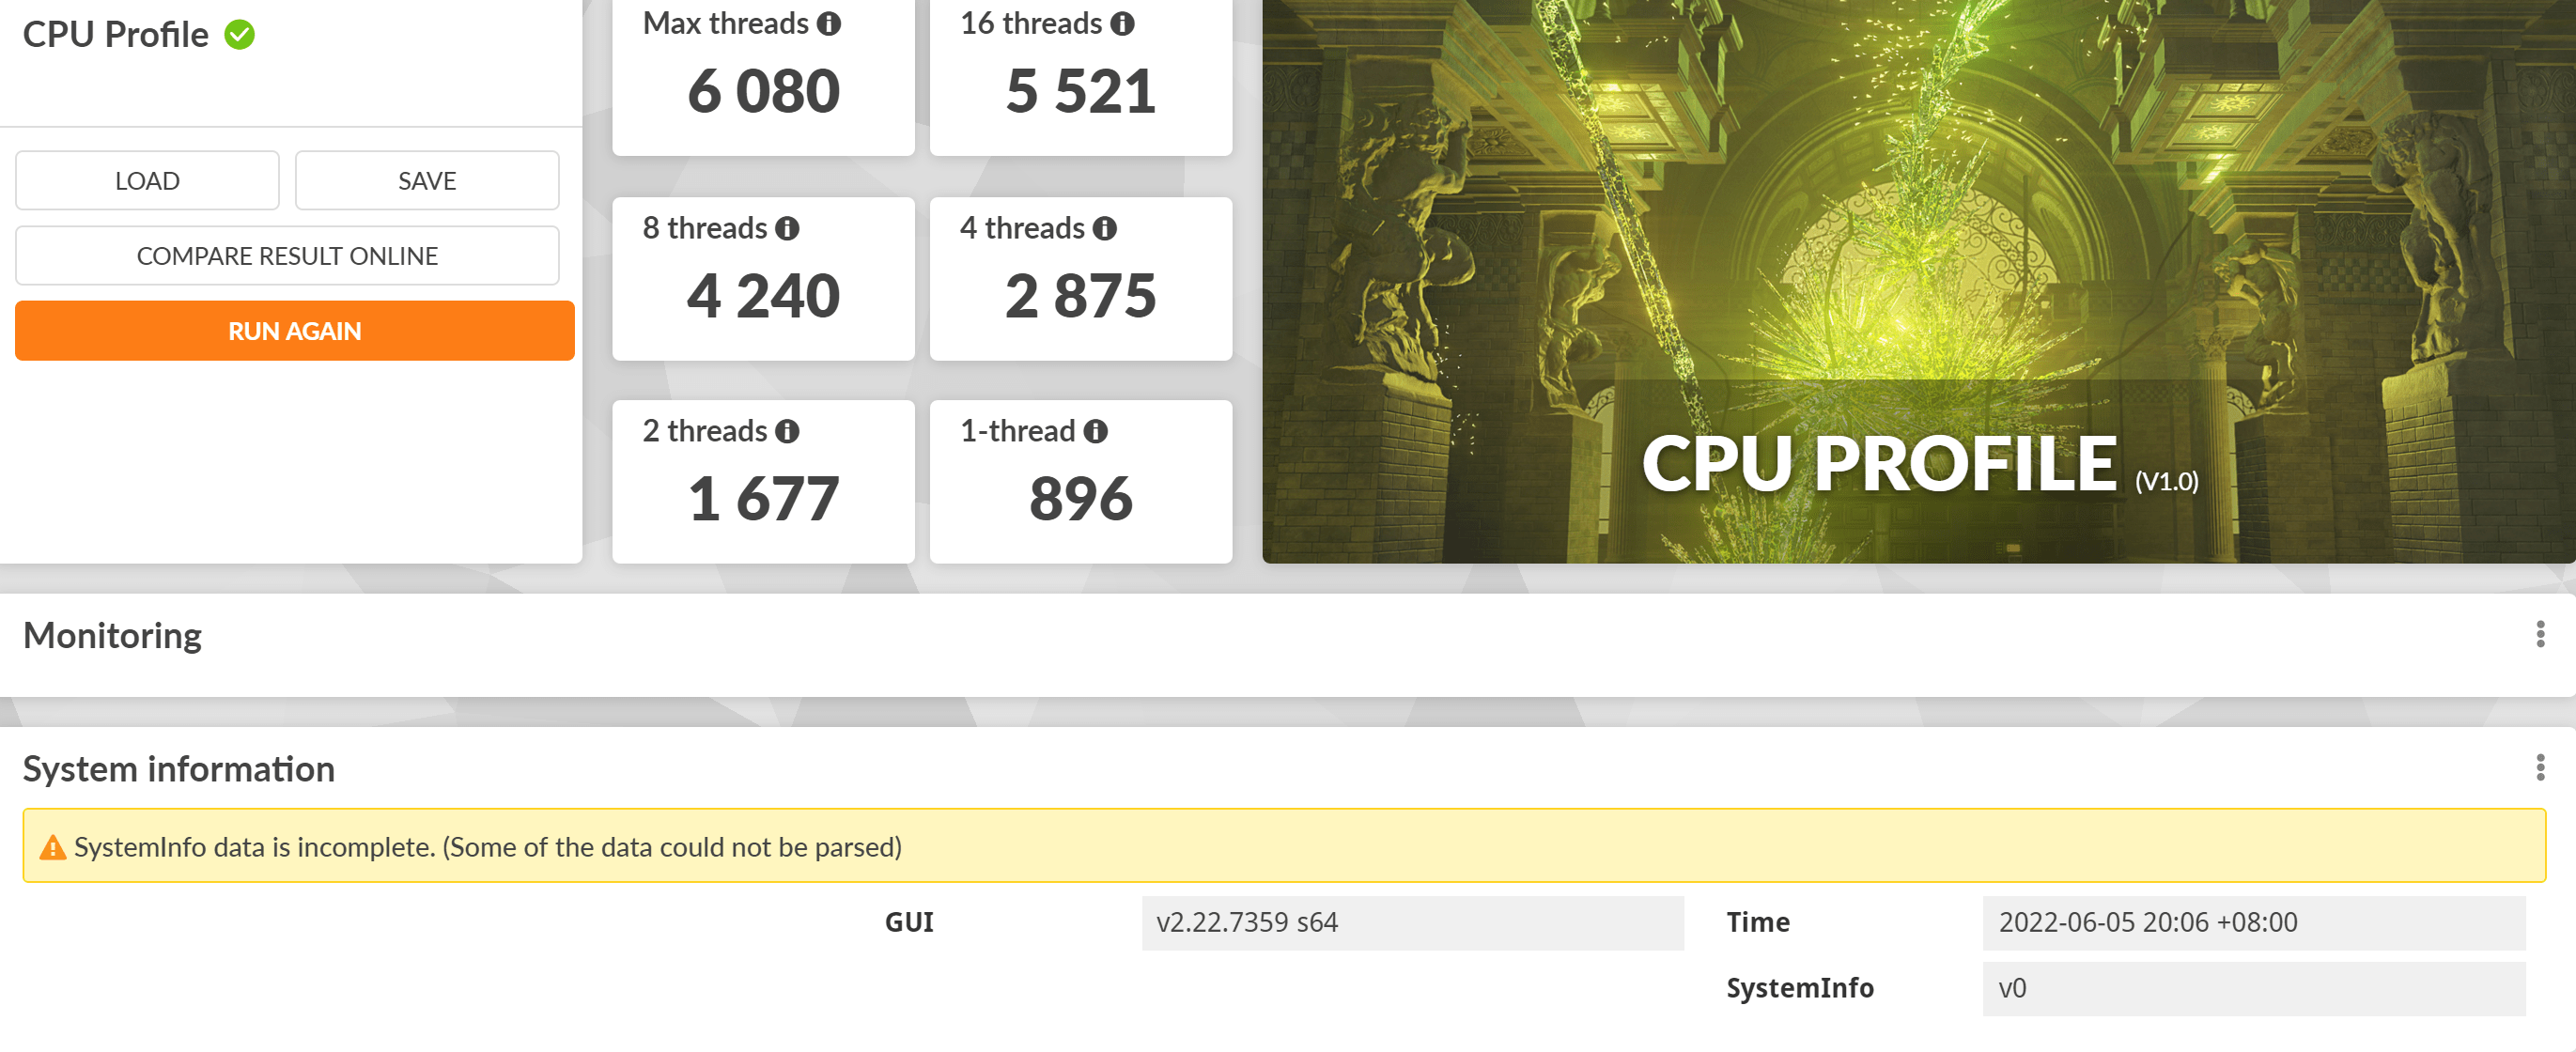The image size is (2576, 1052).
Task: Click 8 threads score 4 240
Action: [x=763, y=297]
